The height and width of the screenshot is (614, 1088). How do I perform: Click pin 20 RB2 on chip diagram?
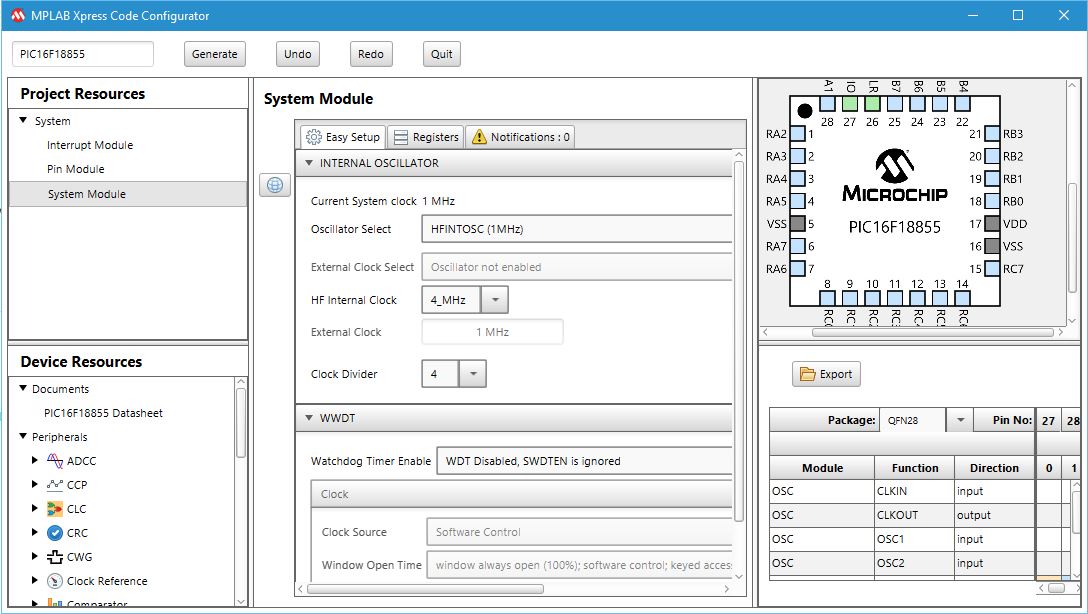point(992,156)
